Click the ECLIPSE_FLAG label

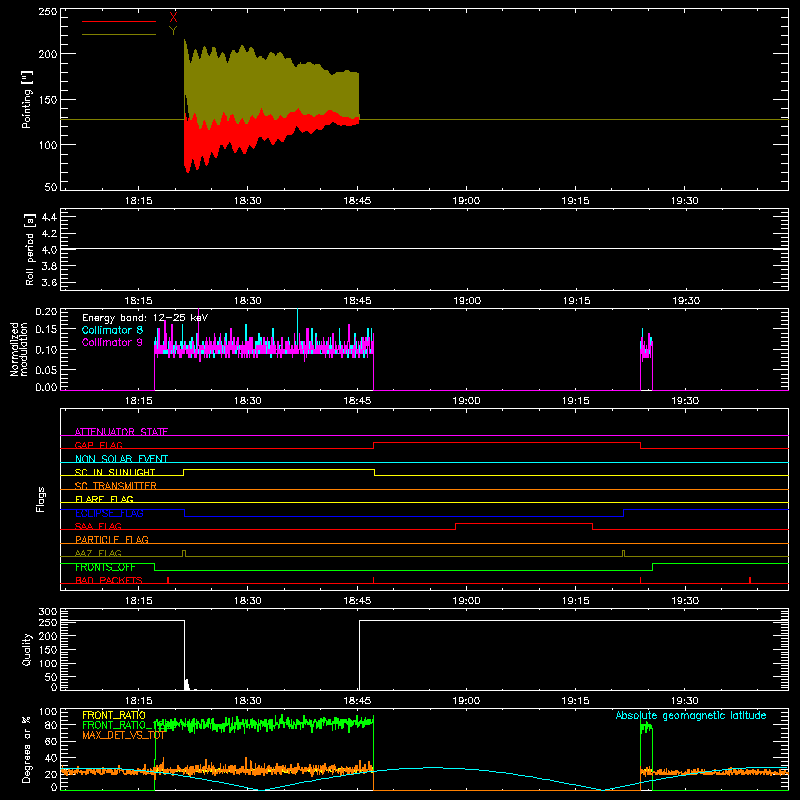tap(109, 513)
